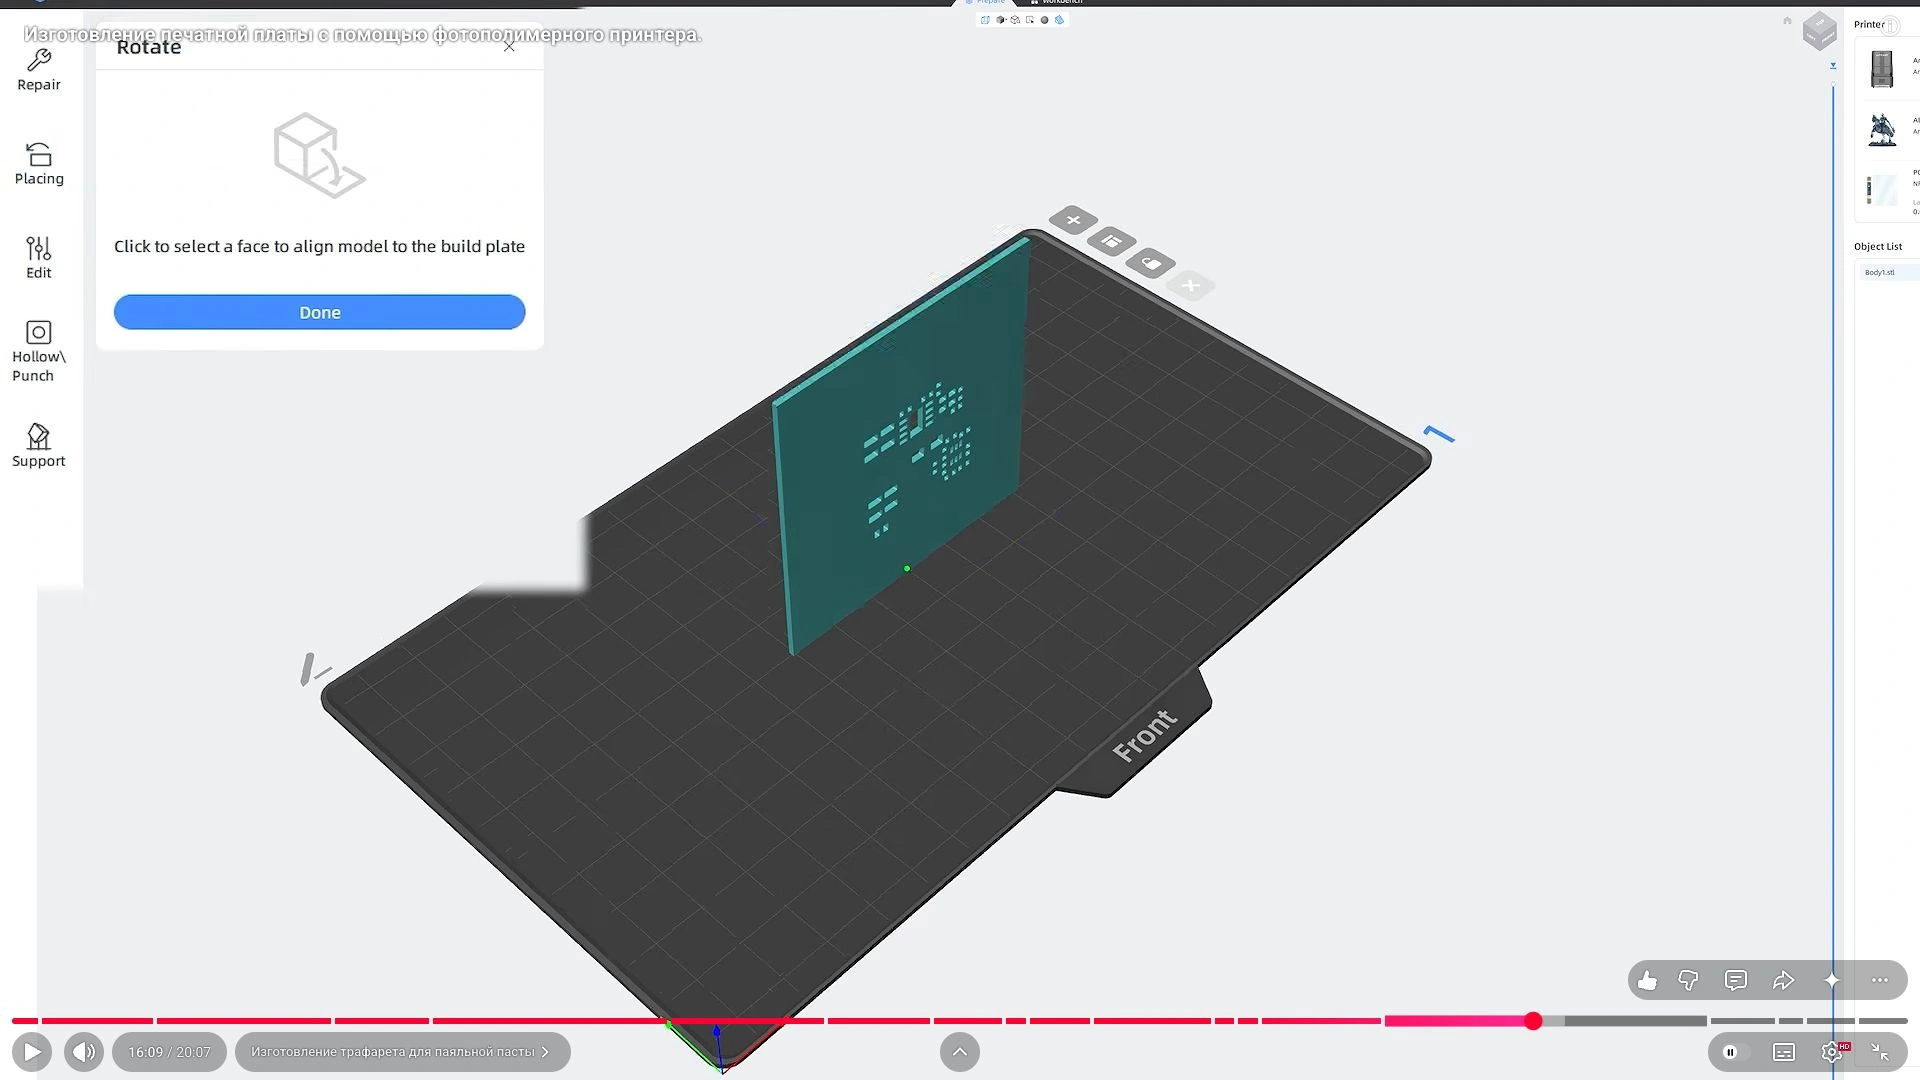Click the view orientation cube
The height and width of the screenshot is (1080, 1920).
1820,31
